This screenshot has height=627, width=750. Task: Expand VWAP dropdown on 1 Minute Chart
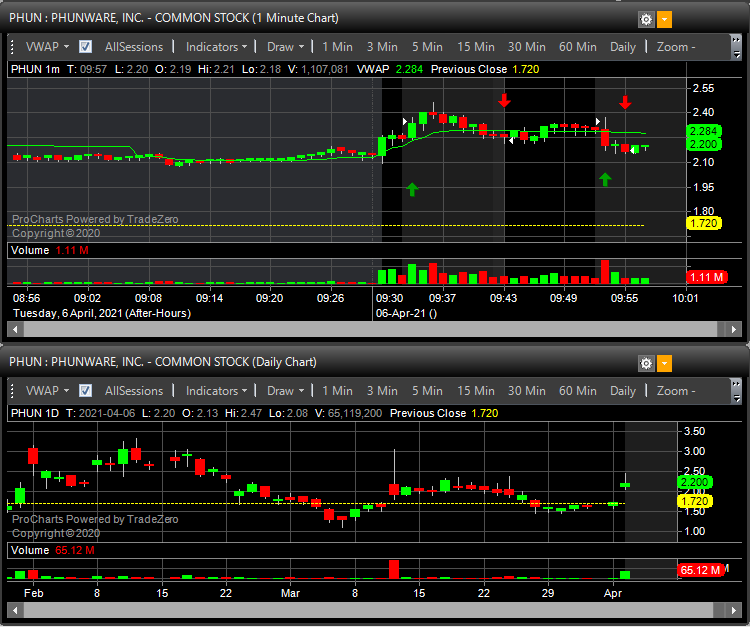[x=47, y=47]
